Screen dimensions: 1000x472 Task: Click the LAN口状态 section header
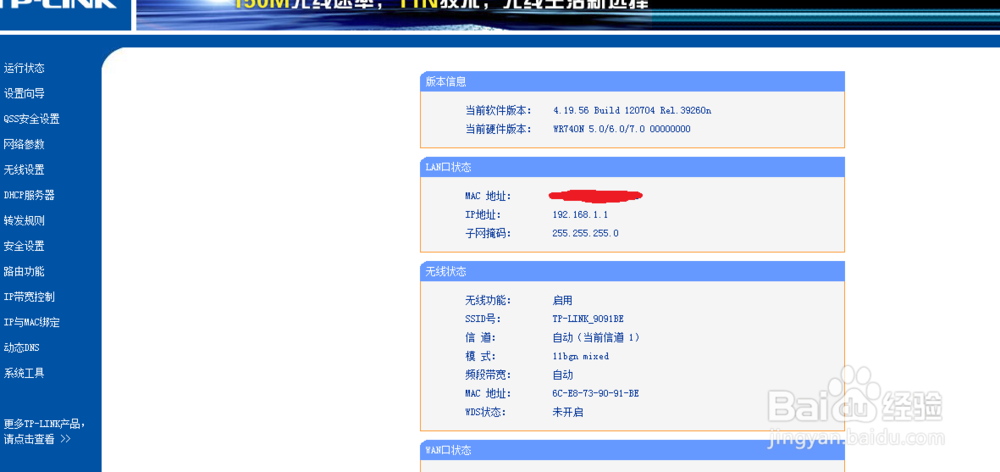pos(632,167)
